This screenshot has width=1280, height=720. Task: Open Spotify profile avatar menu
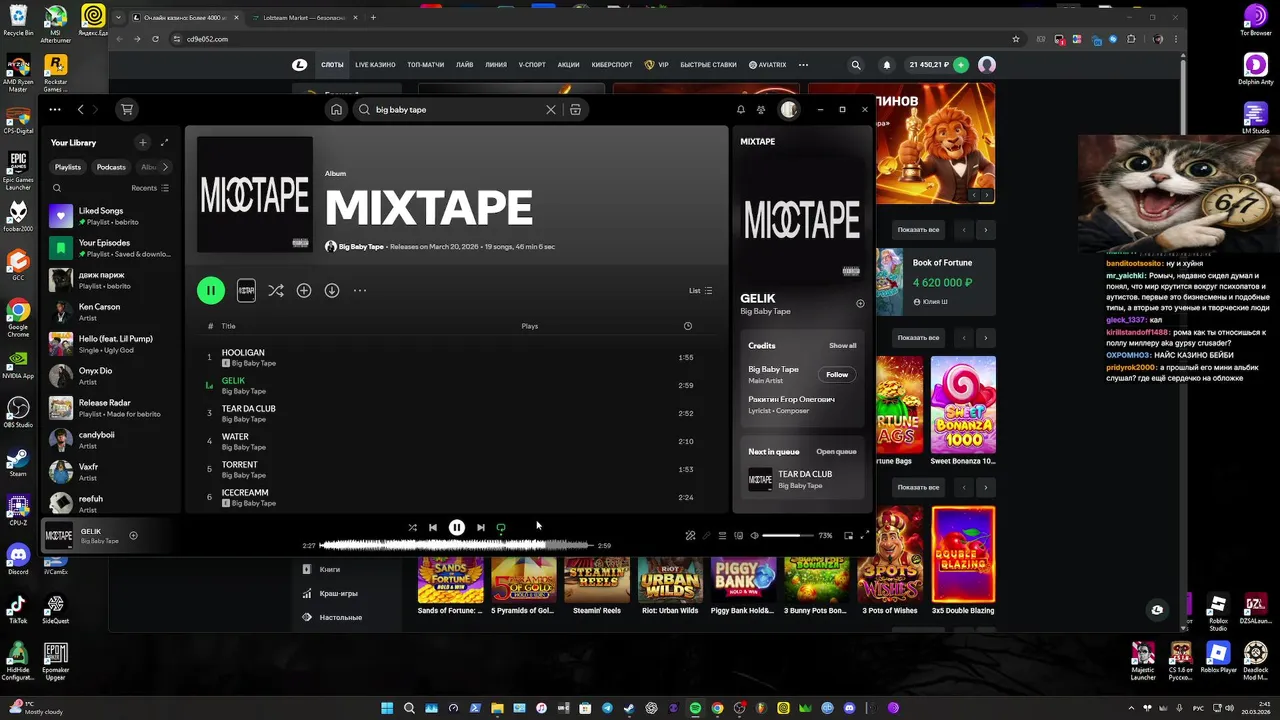[789, 110]
